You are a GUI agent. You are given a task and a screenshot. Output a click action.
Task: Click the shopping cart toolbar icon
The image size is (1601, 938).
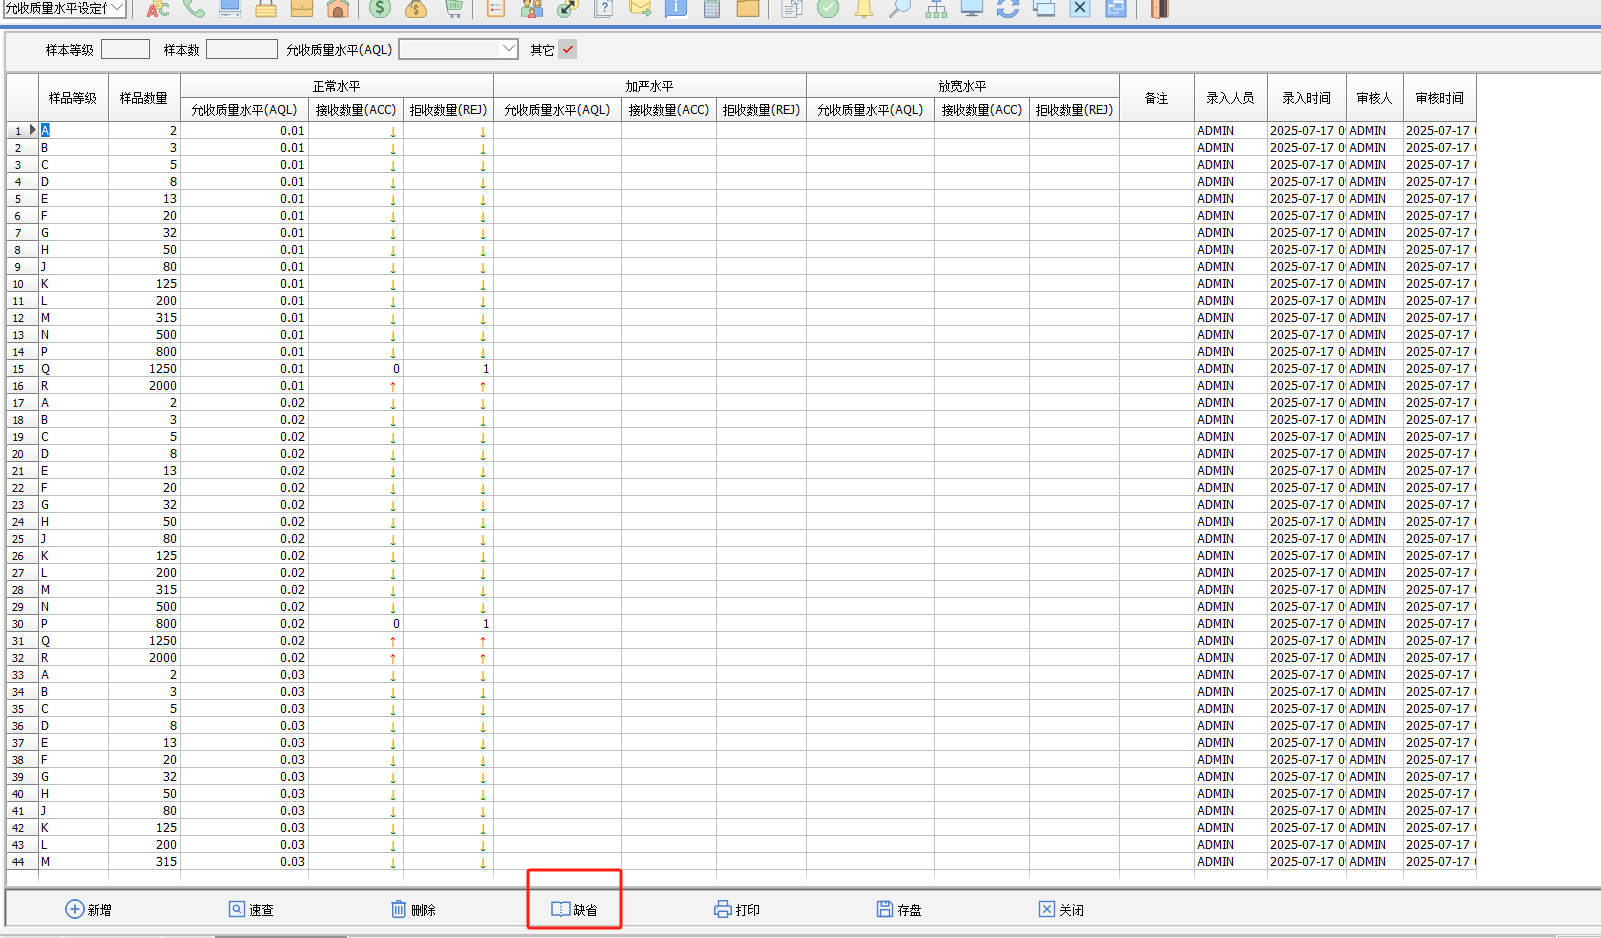point(454,9)
